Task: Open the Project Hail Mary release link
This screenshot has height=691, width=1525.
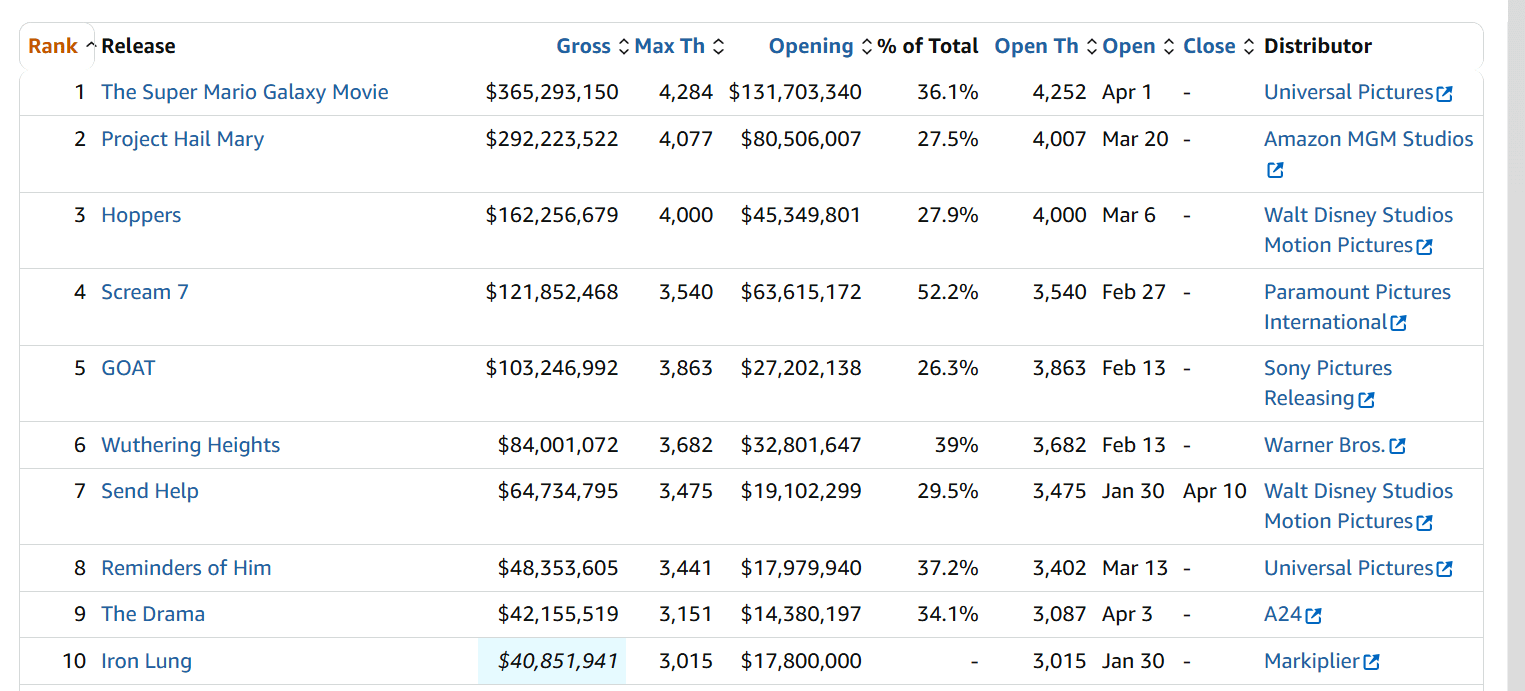Action: (x=182, y=139)
